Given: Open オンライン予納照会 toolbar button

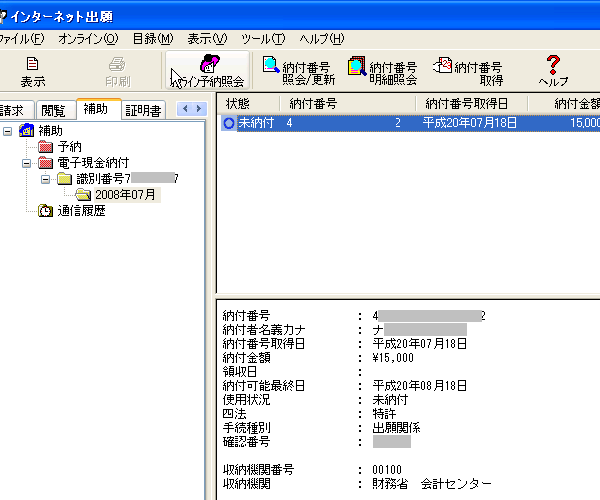Looking at the screenshot, I should click(207, 64).
